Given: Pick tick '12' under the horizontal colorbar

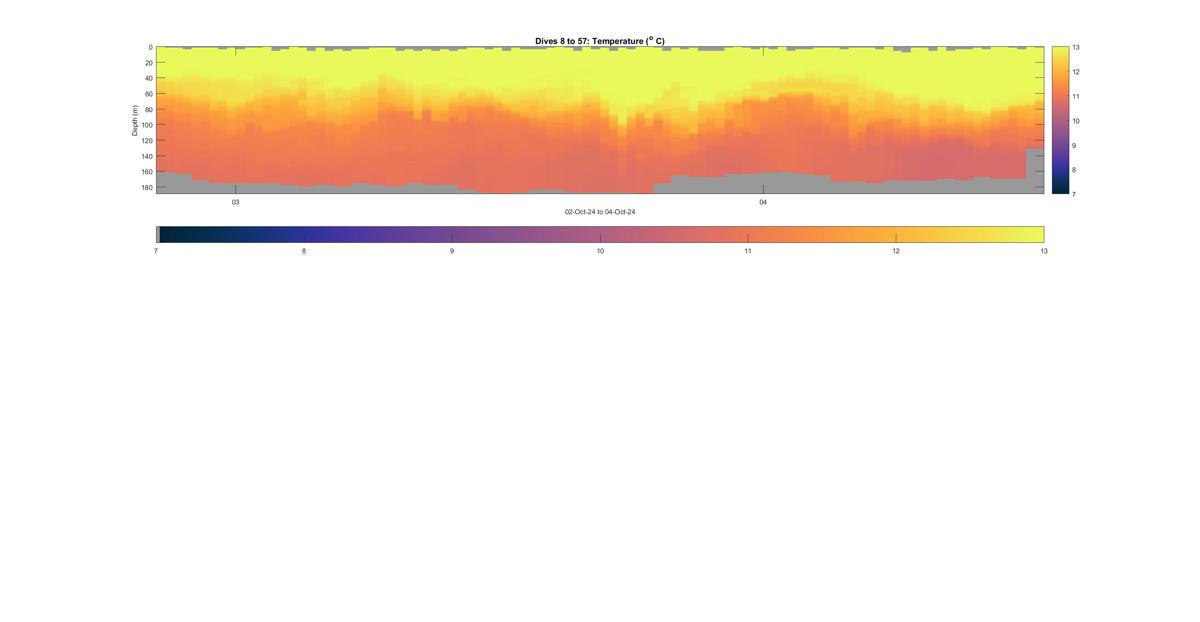Looking at the screenshot, I should click(896, 251).
